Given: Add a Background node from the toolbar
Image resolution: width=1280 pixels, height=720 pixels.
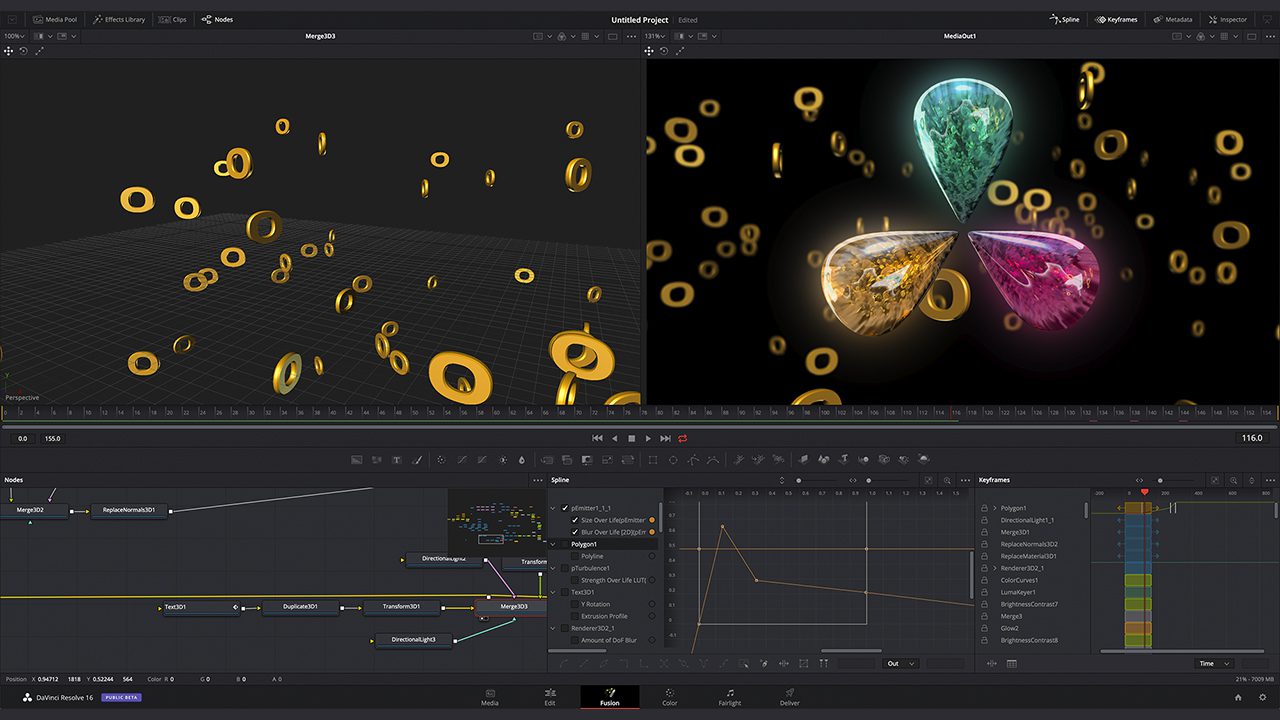Looking at the screenshot, I should (356, 460).
